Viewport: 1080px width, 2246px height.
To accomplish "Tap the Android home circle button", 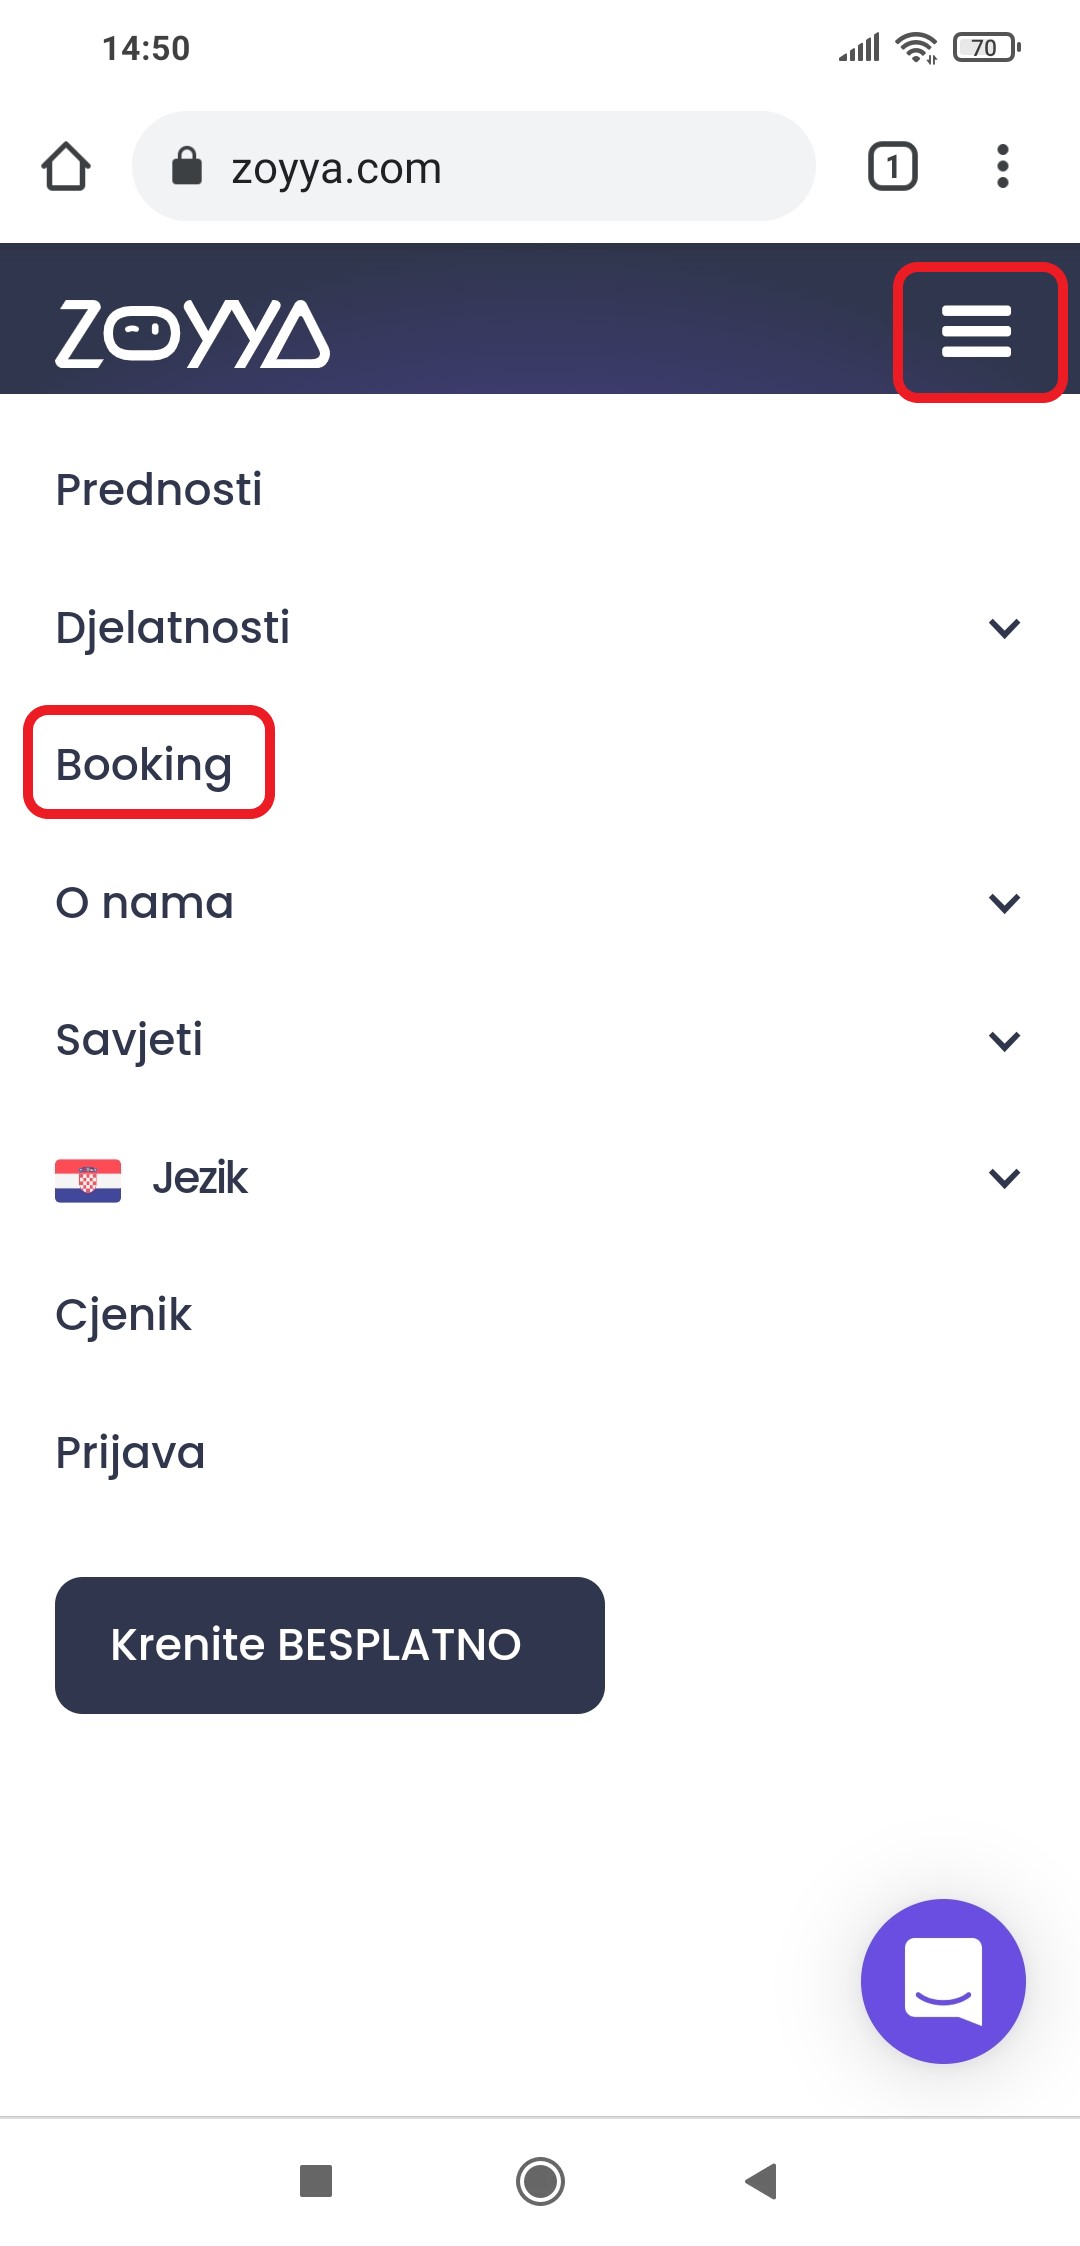I will click(540, 2181).
